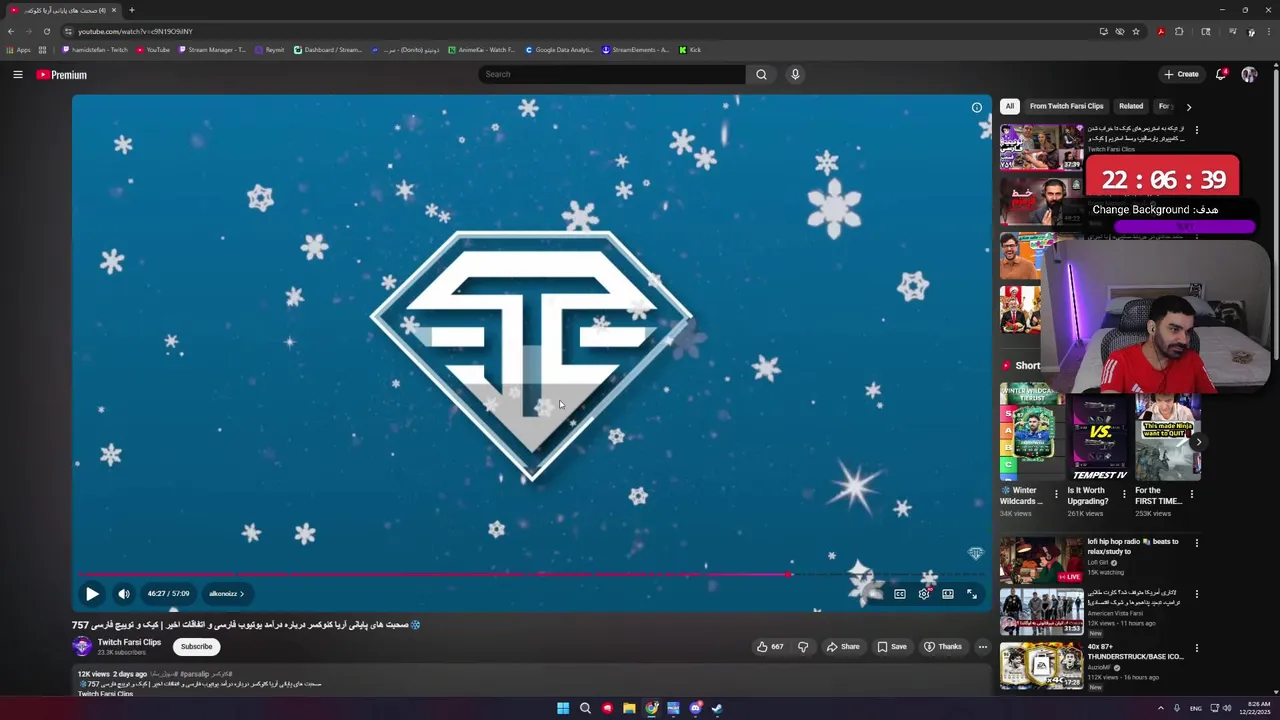The height and width of the screenshot is (720, 1280).
Task: Bookmark this page with star icon
Action: click(1136, 31)
